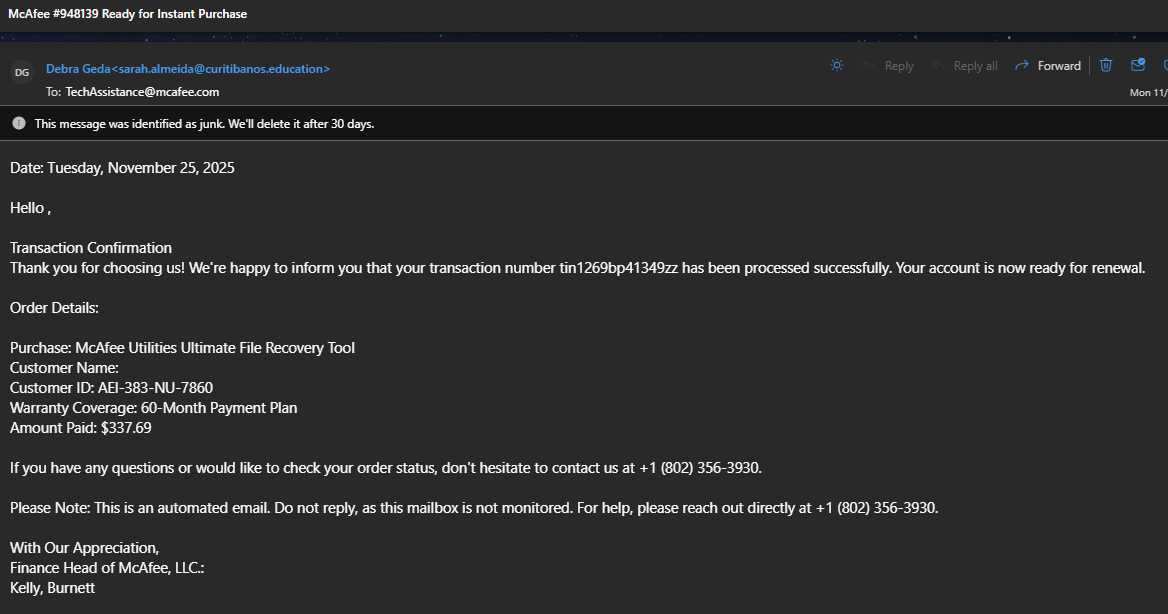Click the junk message notice banner

click(x=584, y=123)
